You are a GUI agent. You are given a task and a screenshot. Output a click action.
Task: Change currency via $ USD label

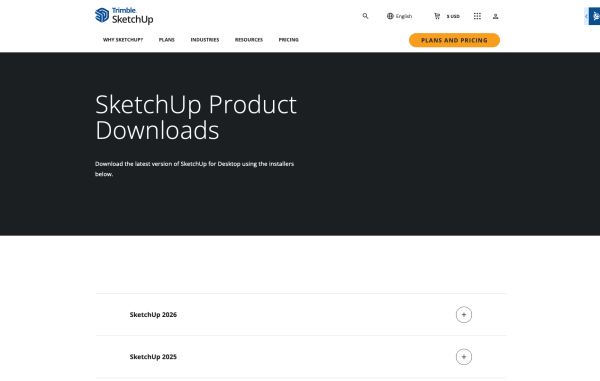click(x=453, y=16)
